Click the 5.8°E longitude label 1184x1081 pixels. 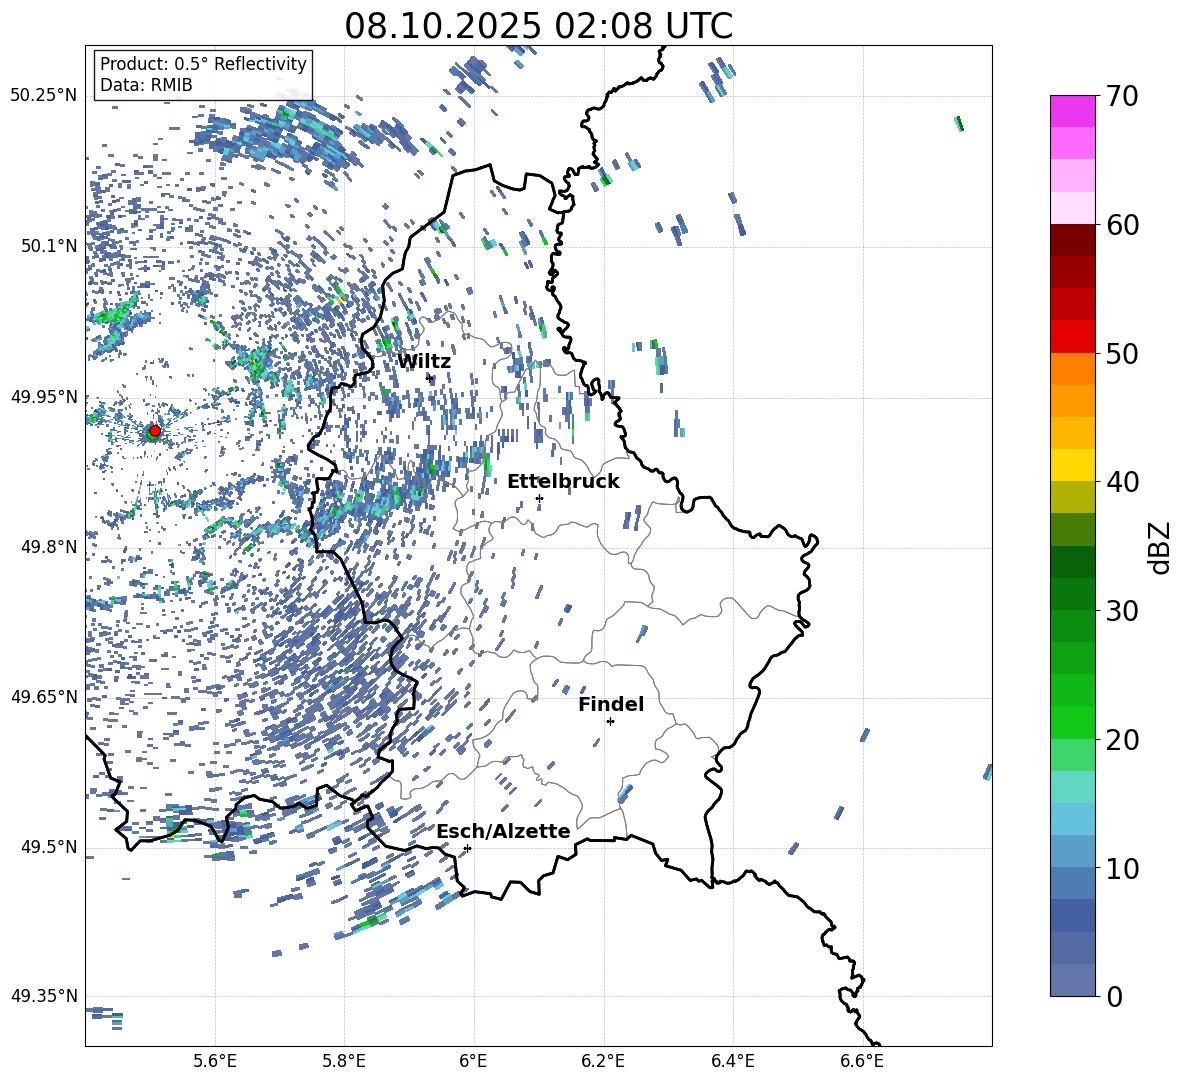coord(344,1061)
